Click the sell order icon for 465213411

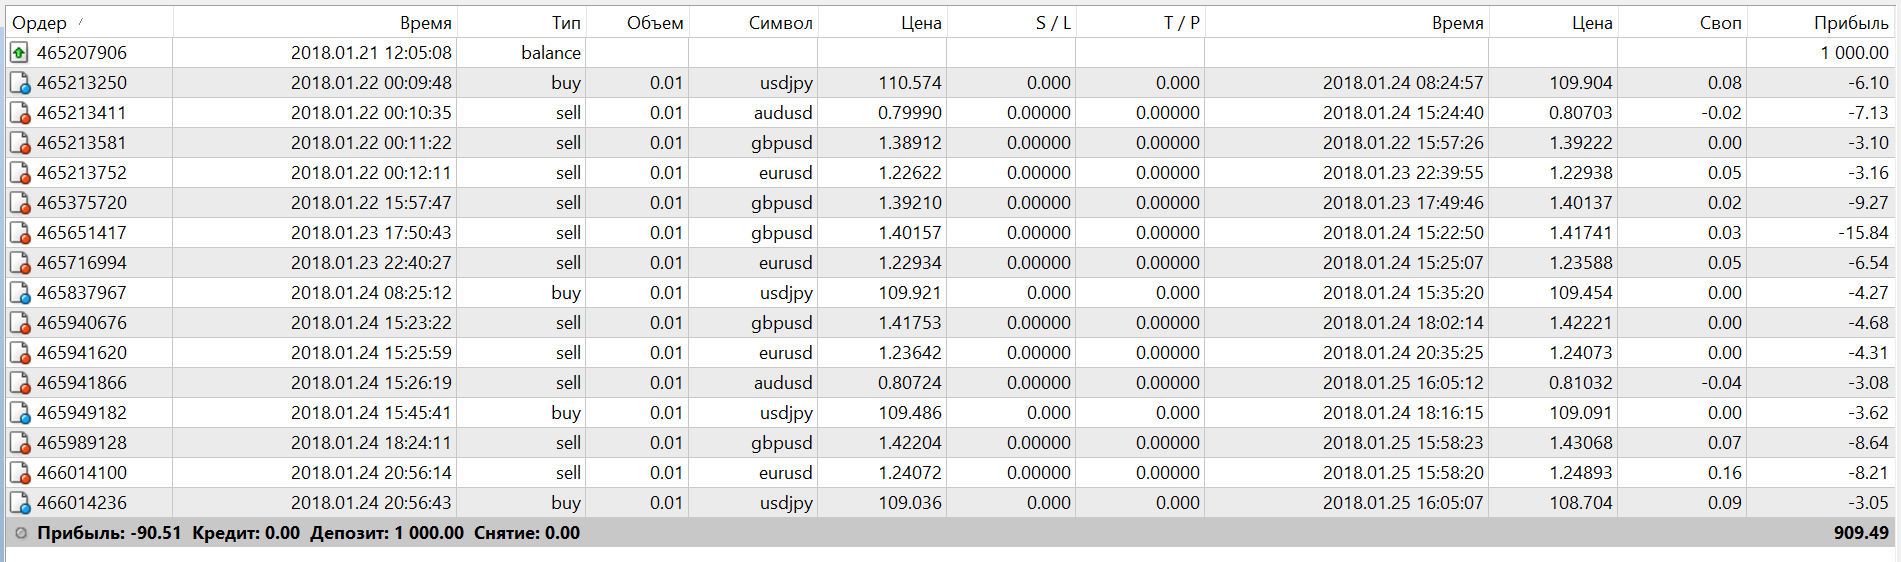coord(19,113)
